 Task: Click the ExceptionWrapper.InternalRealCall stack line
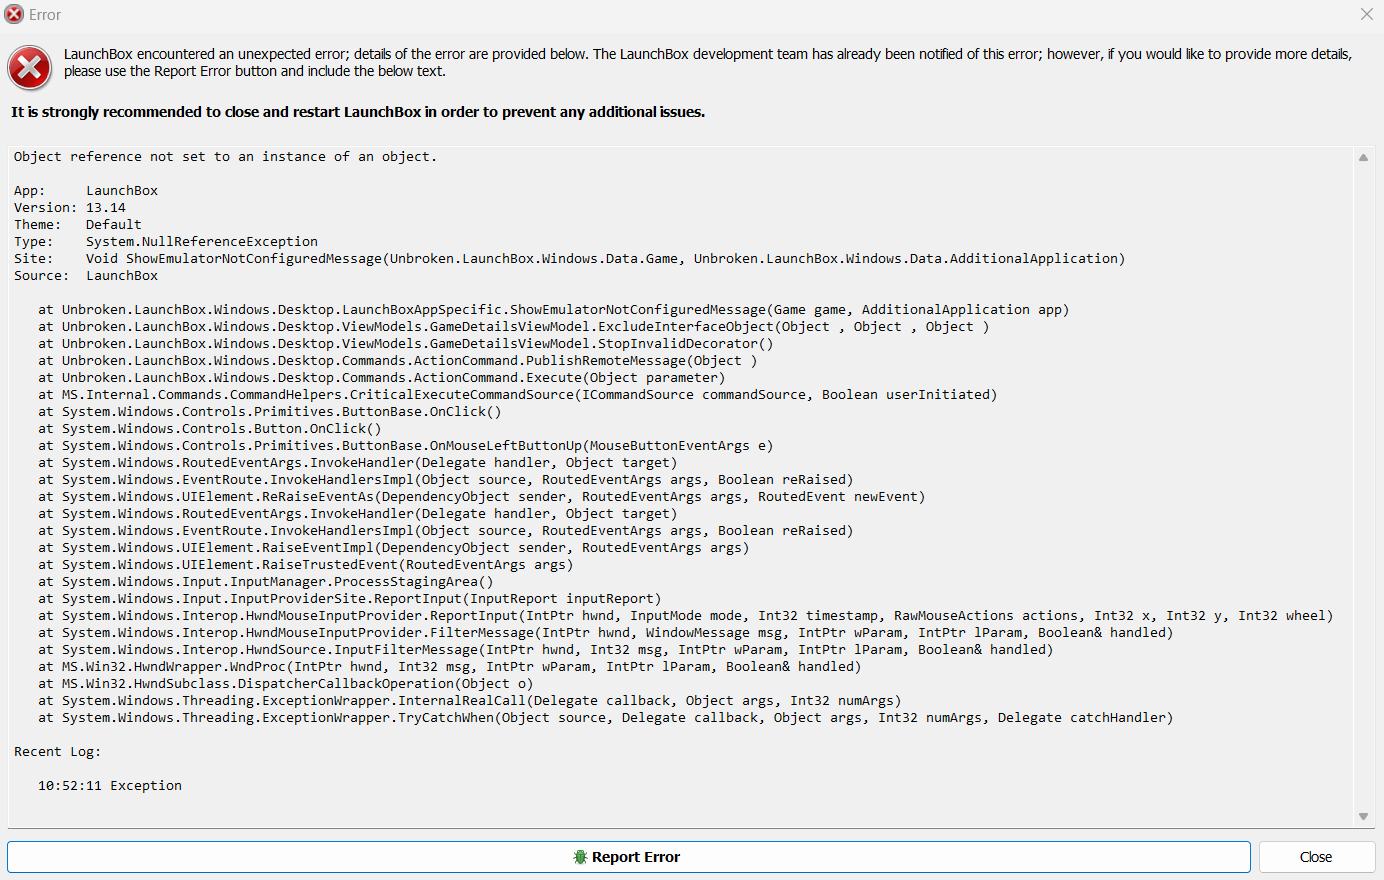[x=470, y=701]
